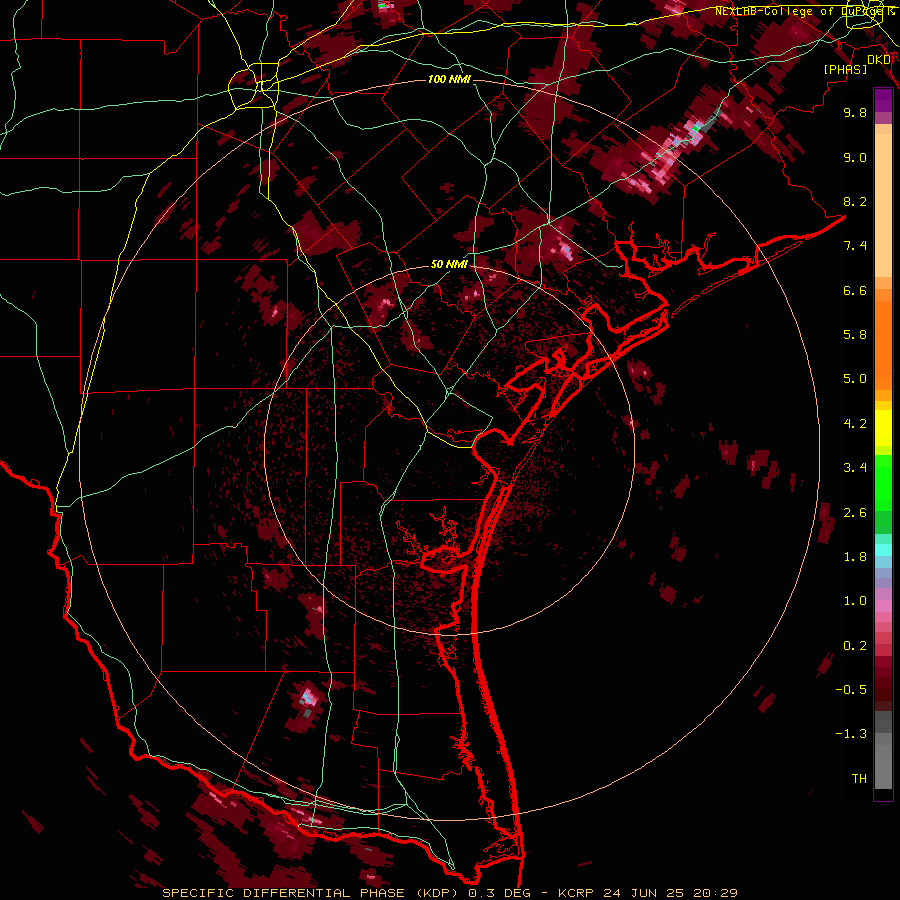Click the Specific Differential Phase caption text
900x900 pixels.
pos(449,893)
